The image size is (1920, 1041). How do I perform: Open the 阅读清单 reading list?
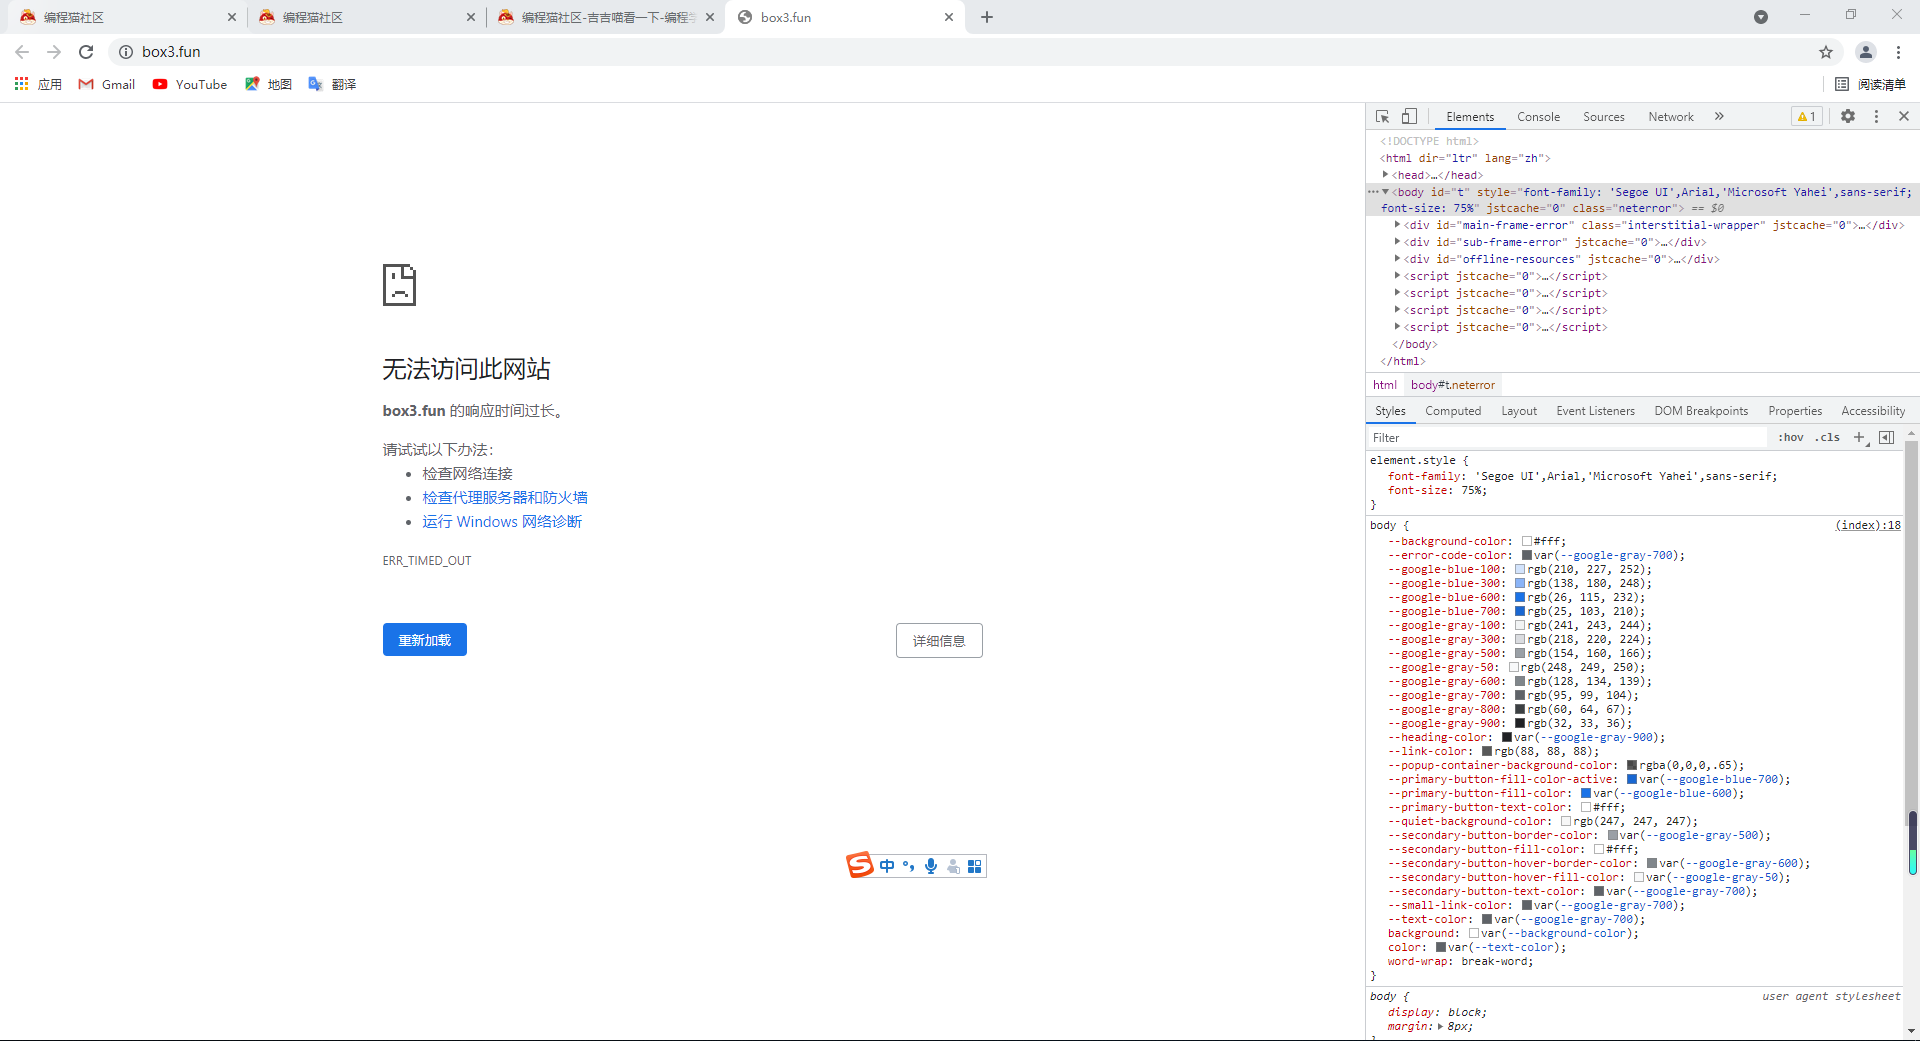tap(1870, 85)
